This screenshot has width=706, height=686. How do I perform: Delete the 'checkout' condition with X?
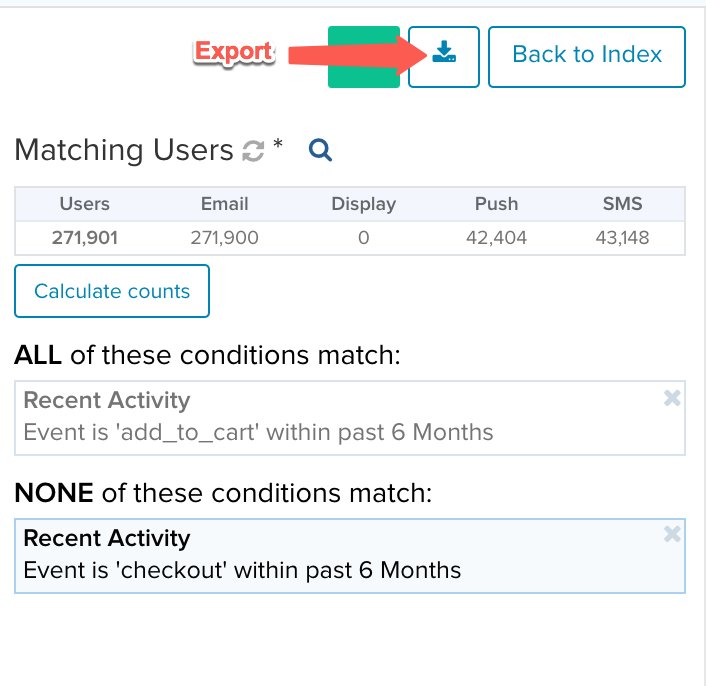pos(672,534)
